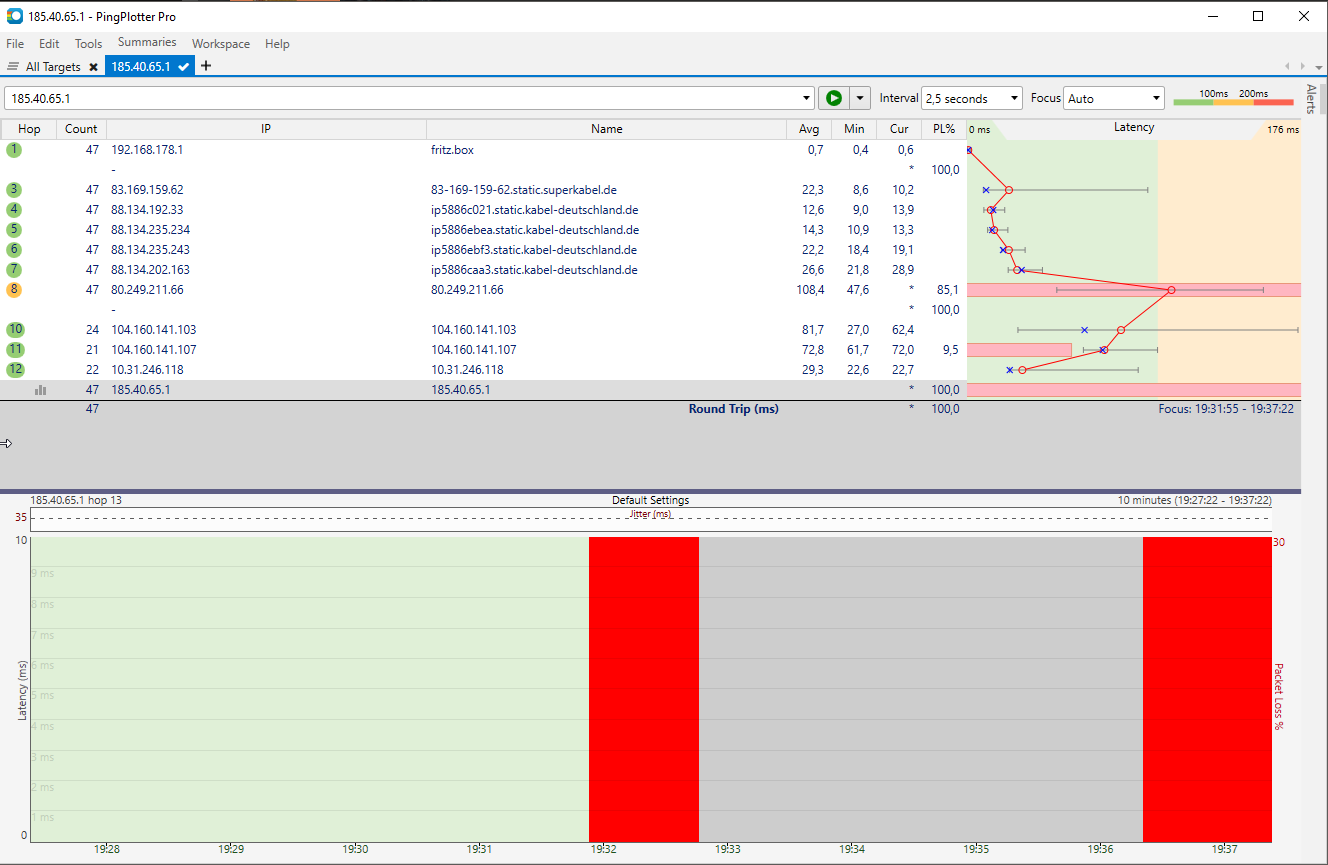Click the Min column header
The height and width of the screenshot is (865, 1328).
coord(854,129)
